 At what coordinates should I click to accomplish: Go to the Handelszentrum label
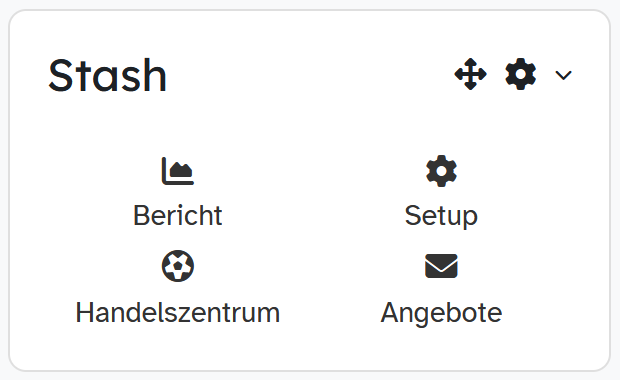(x=178, y=313)
